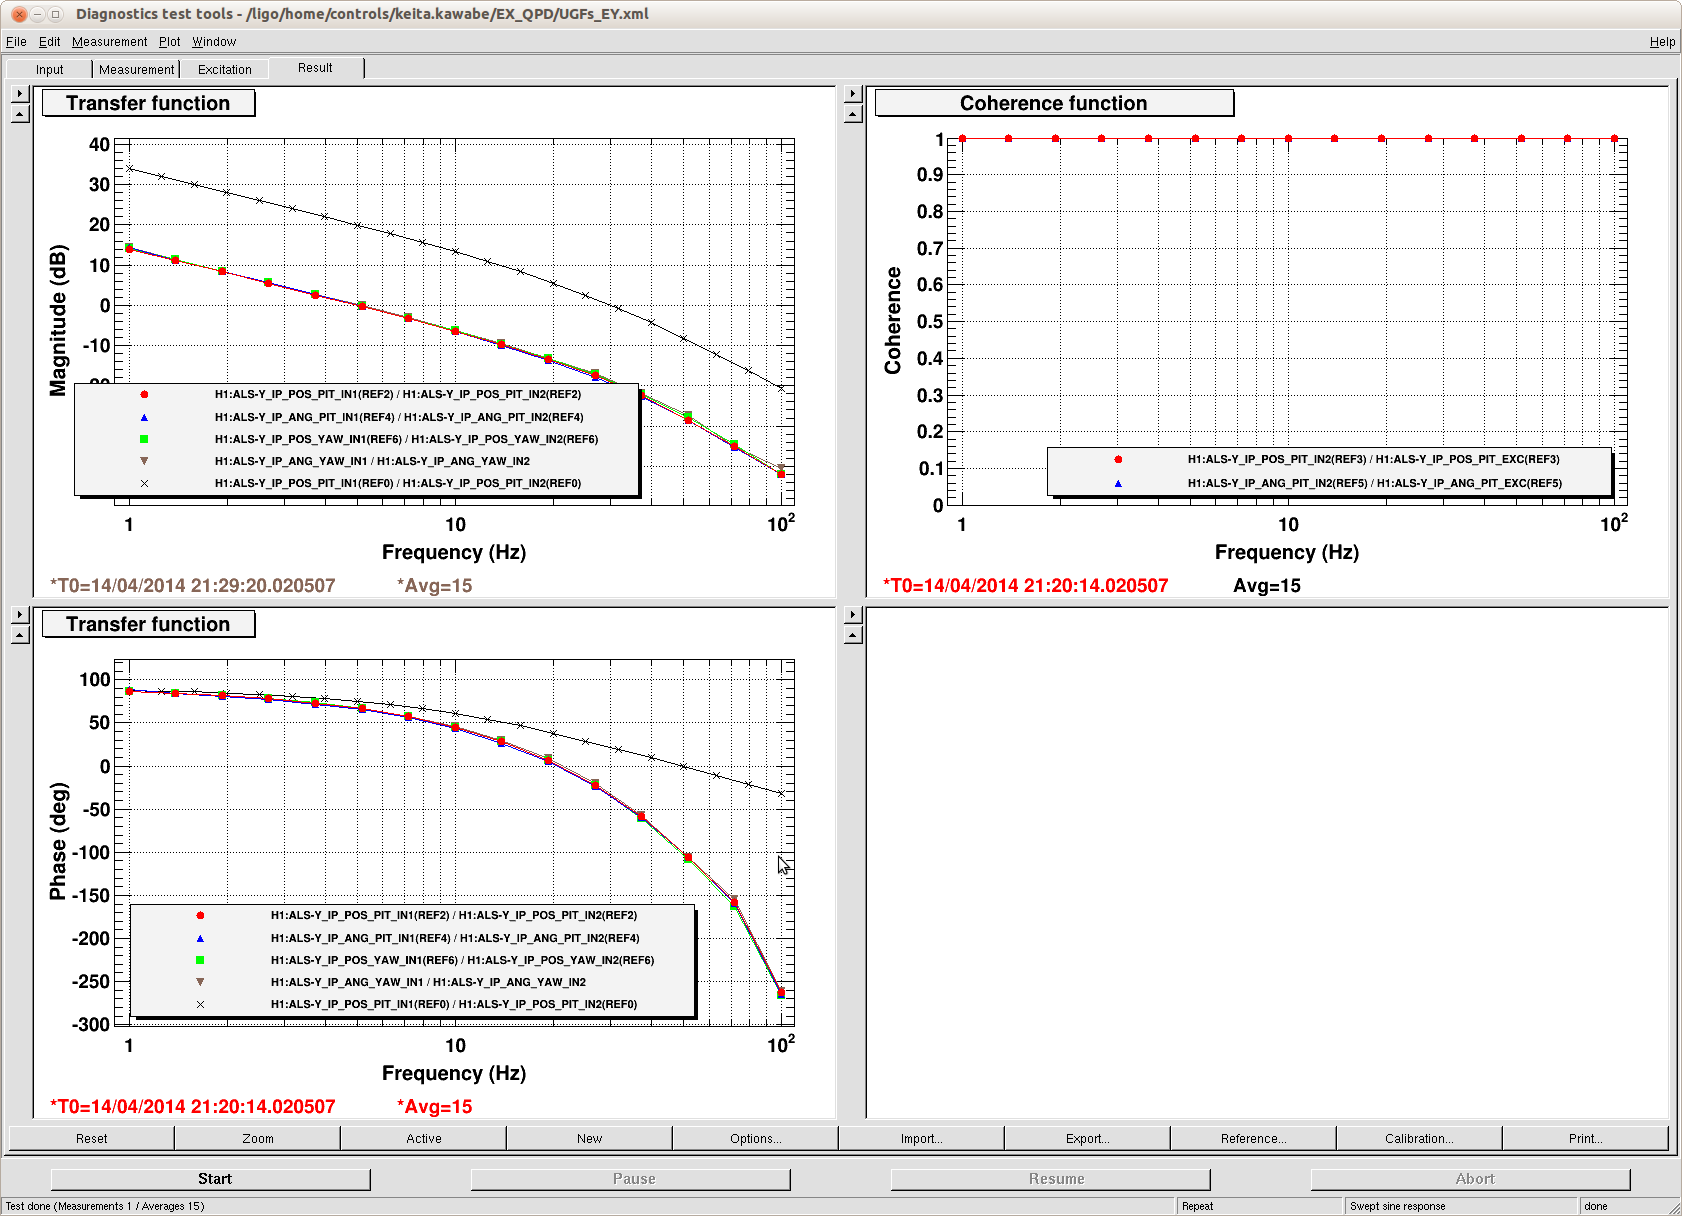Click the New button
The image size is (1682, 1216).
pos(589,1138)
